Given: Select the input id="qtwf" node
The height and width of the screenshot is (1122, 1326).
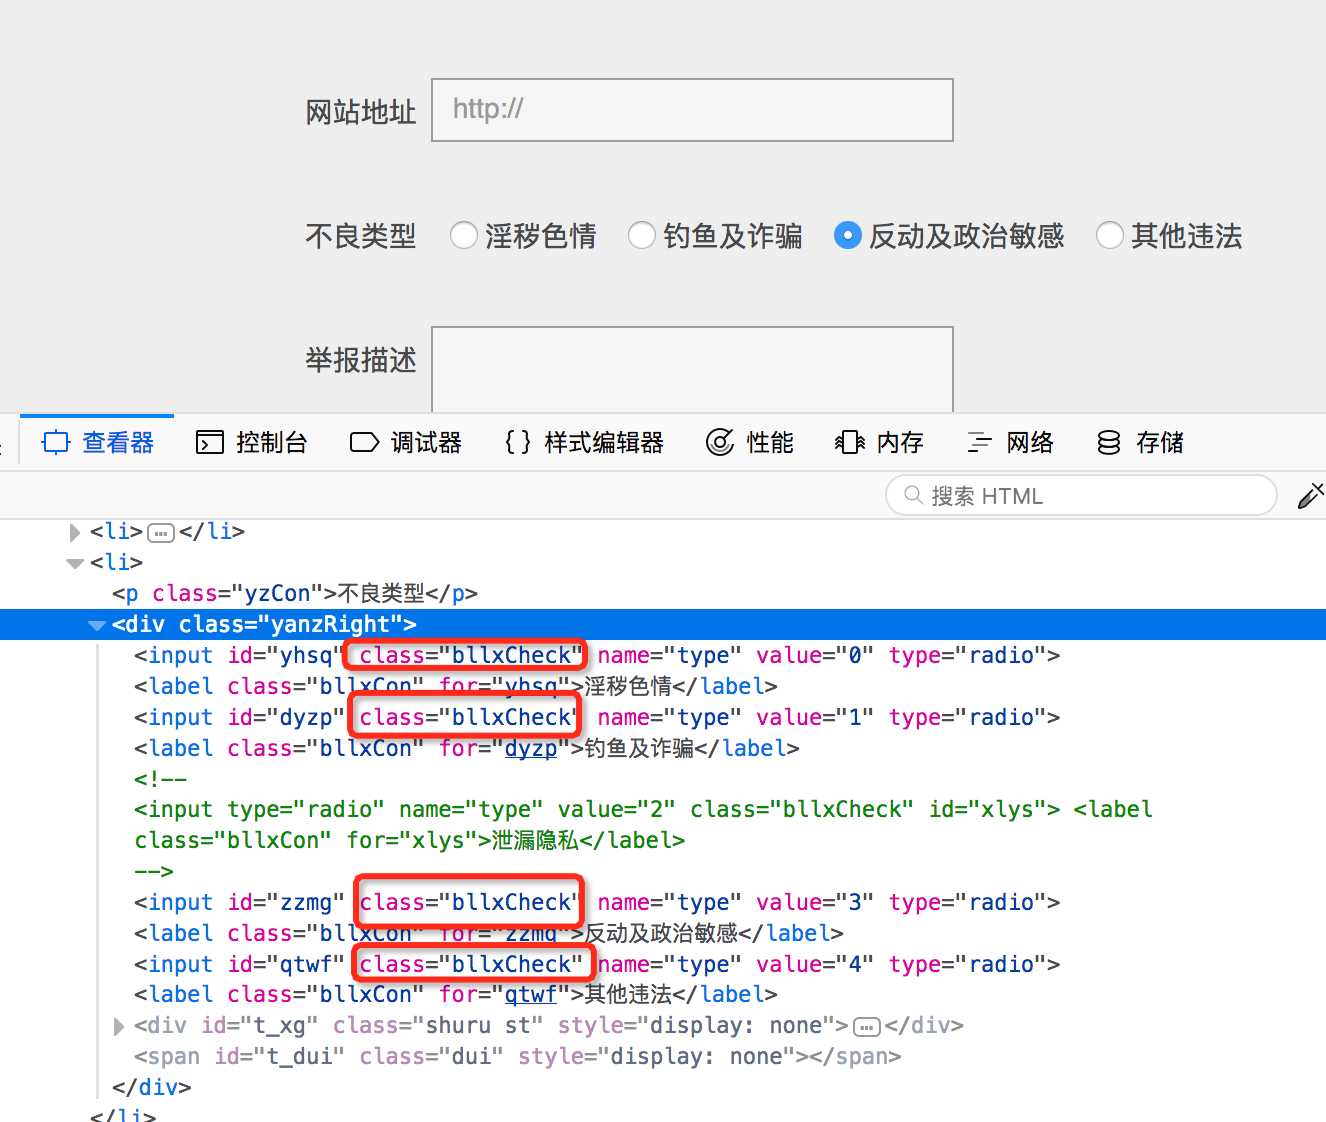Looking at the screenshot, I should pyautogui.click(x=597, y=965).
